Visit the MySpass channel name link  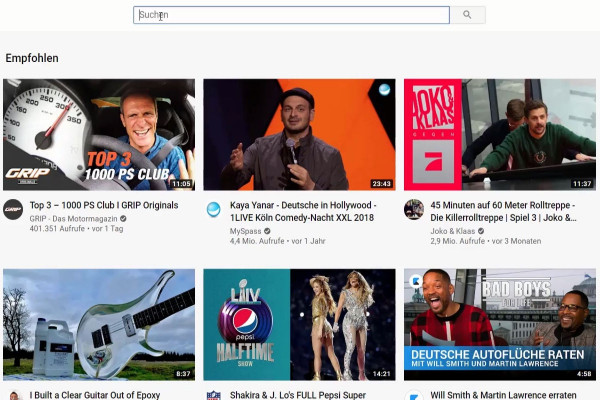pos(245,231)
